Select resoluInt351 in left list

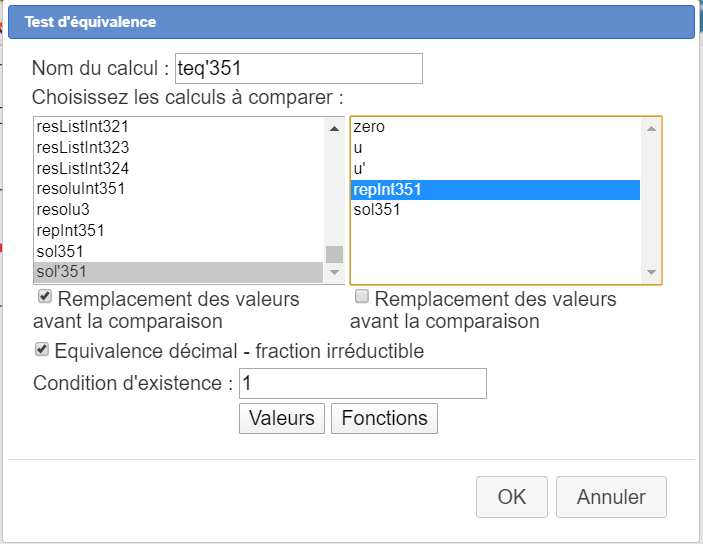pyautogui.click(x=80, y=189)
